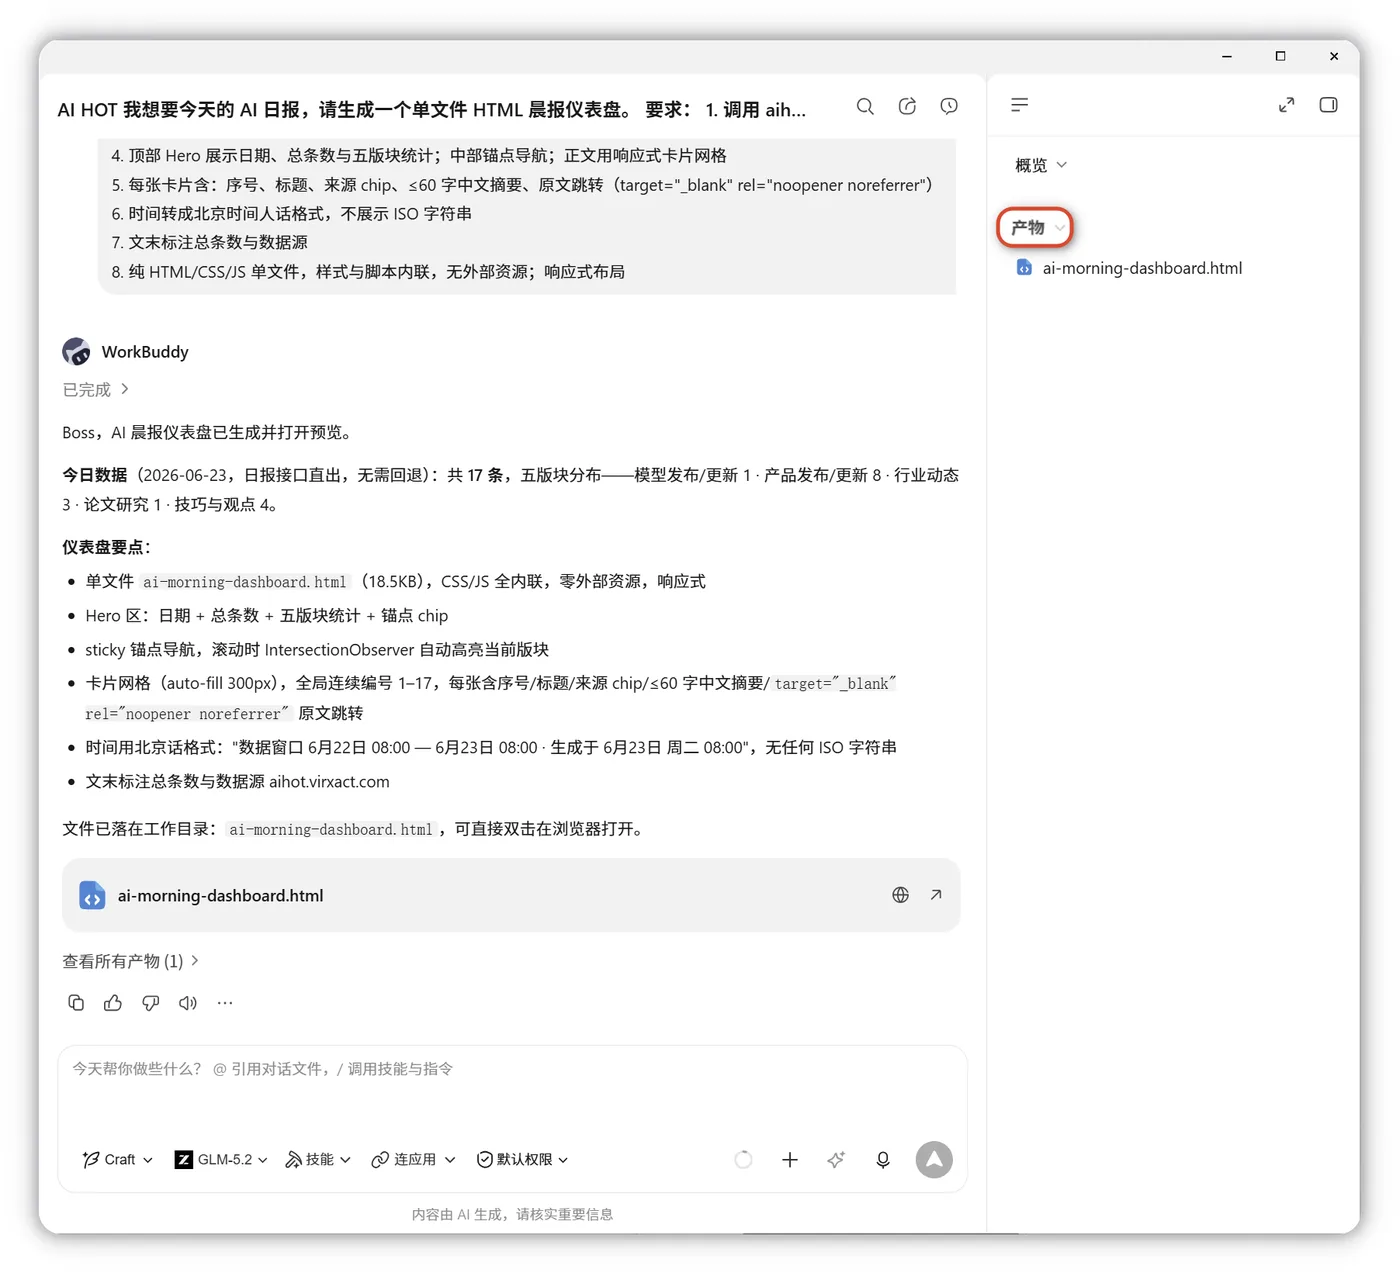Open ai-morning-dashboard.html in browser via globe icon

click(x=900, y=895)
